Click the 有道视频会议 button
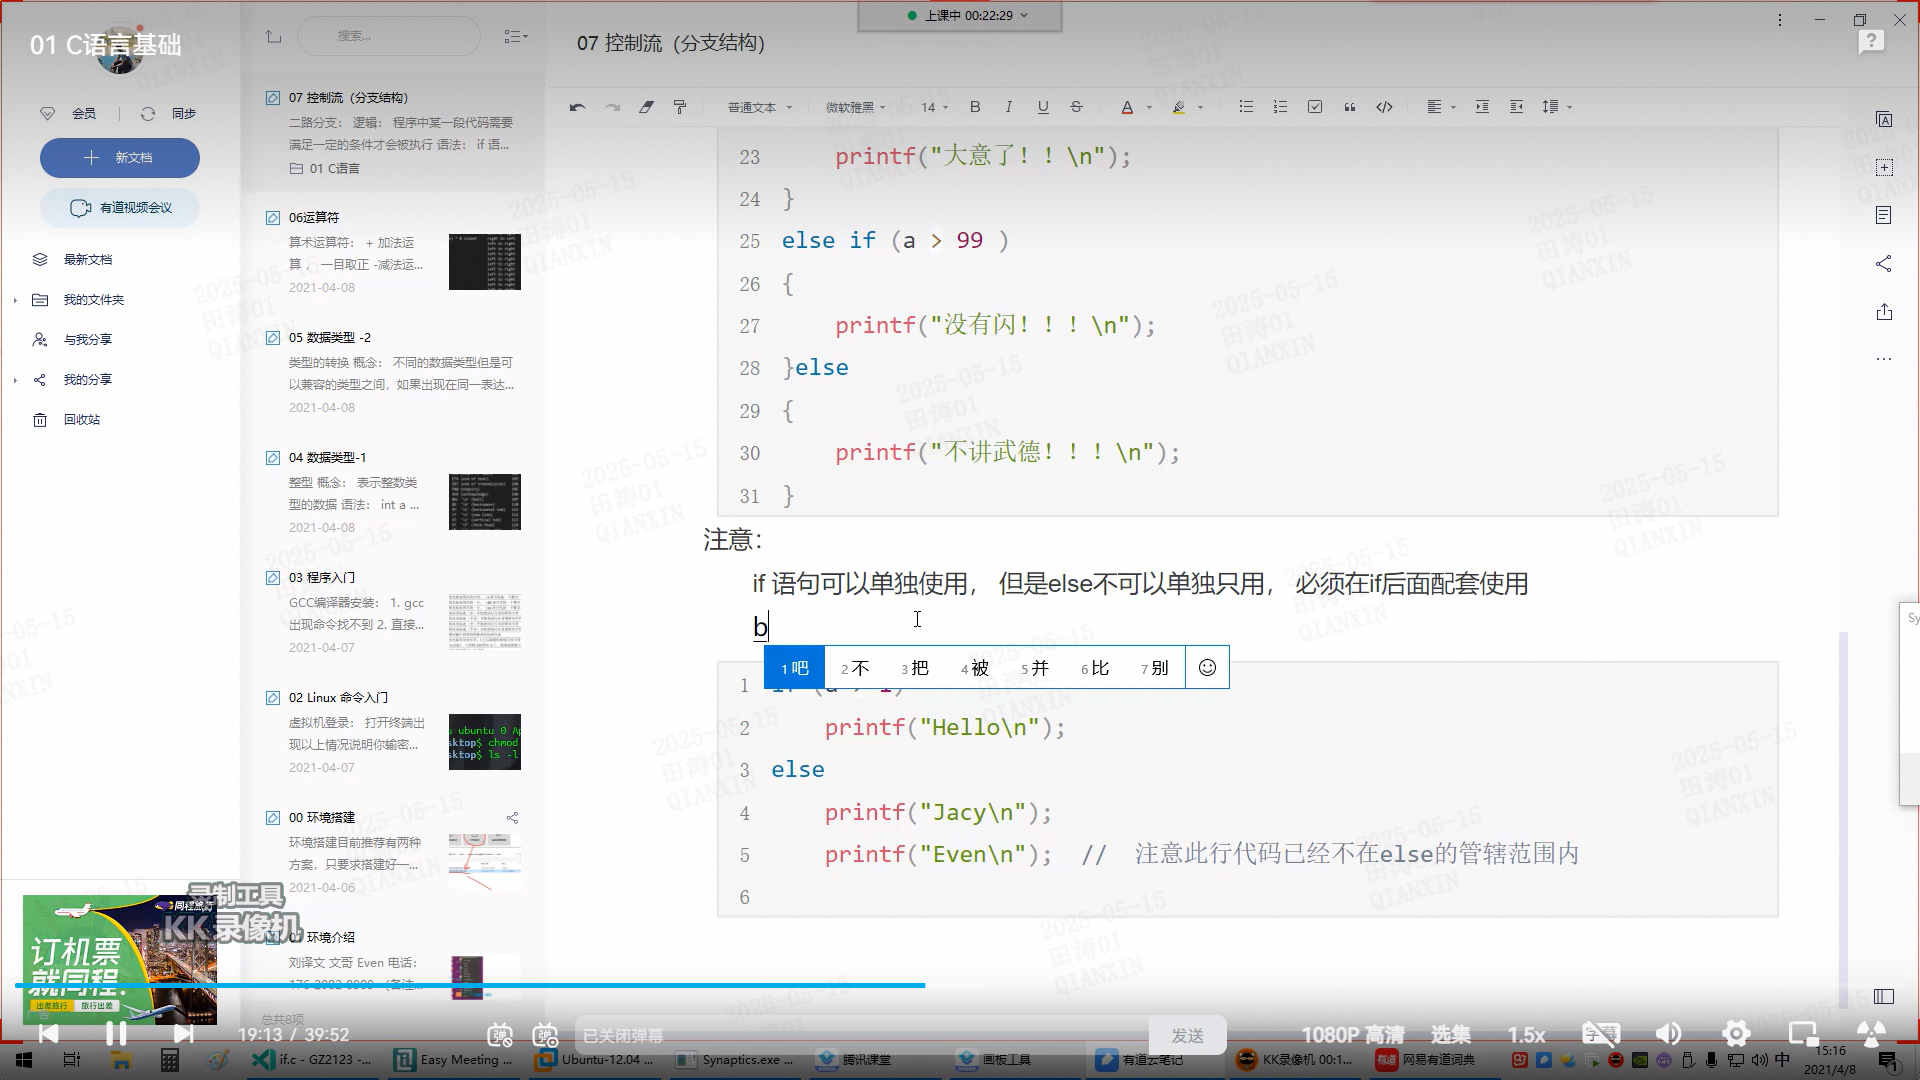 120,208
